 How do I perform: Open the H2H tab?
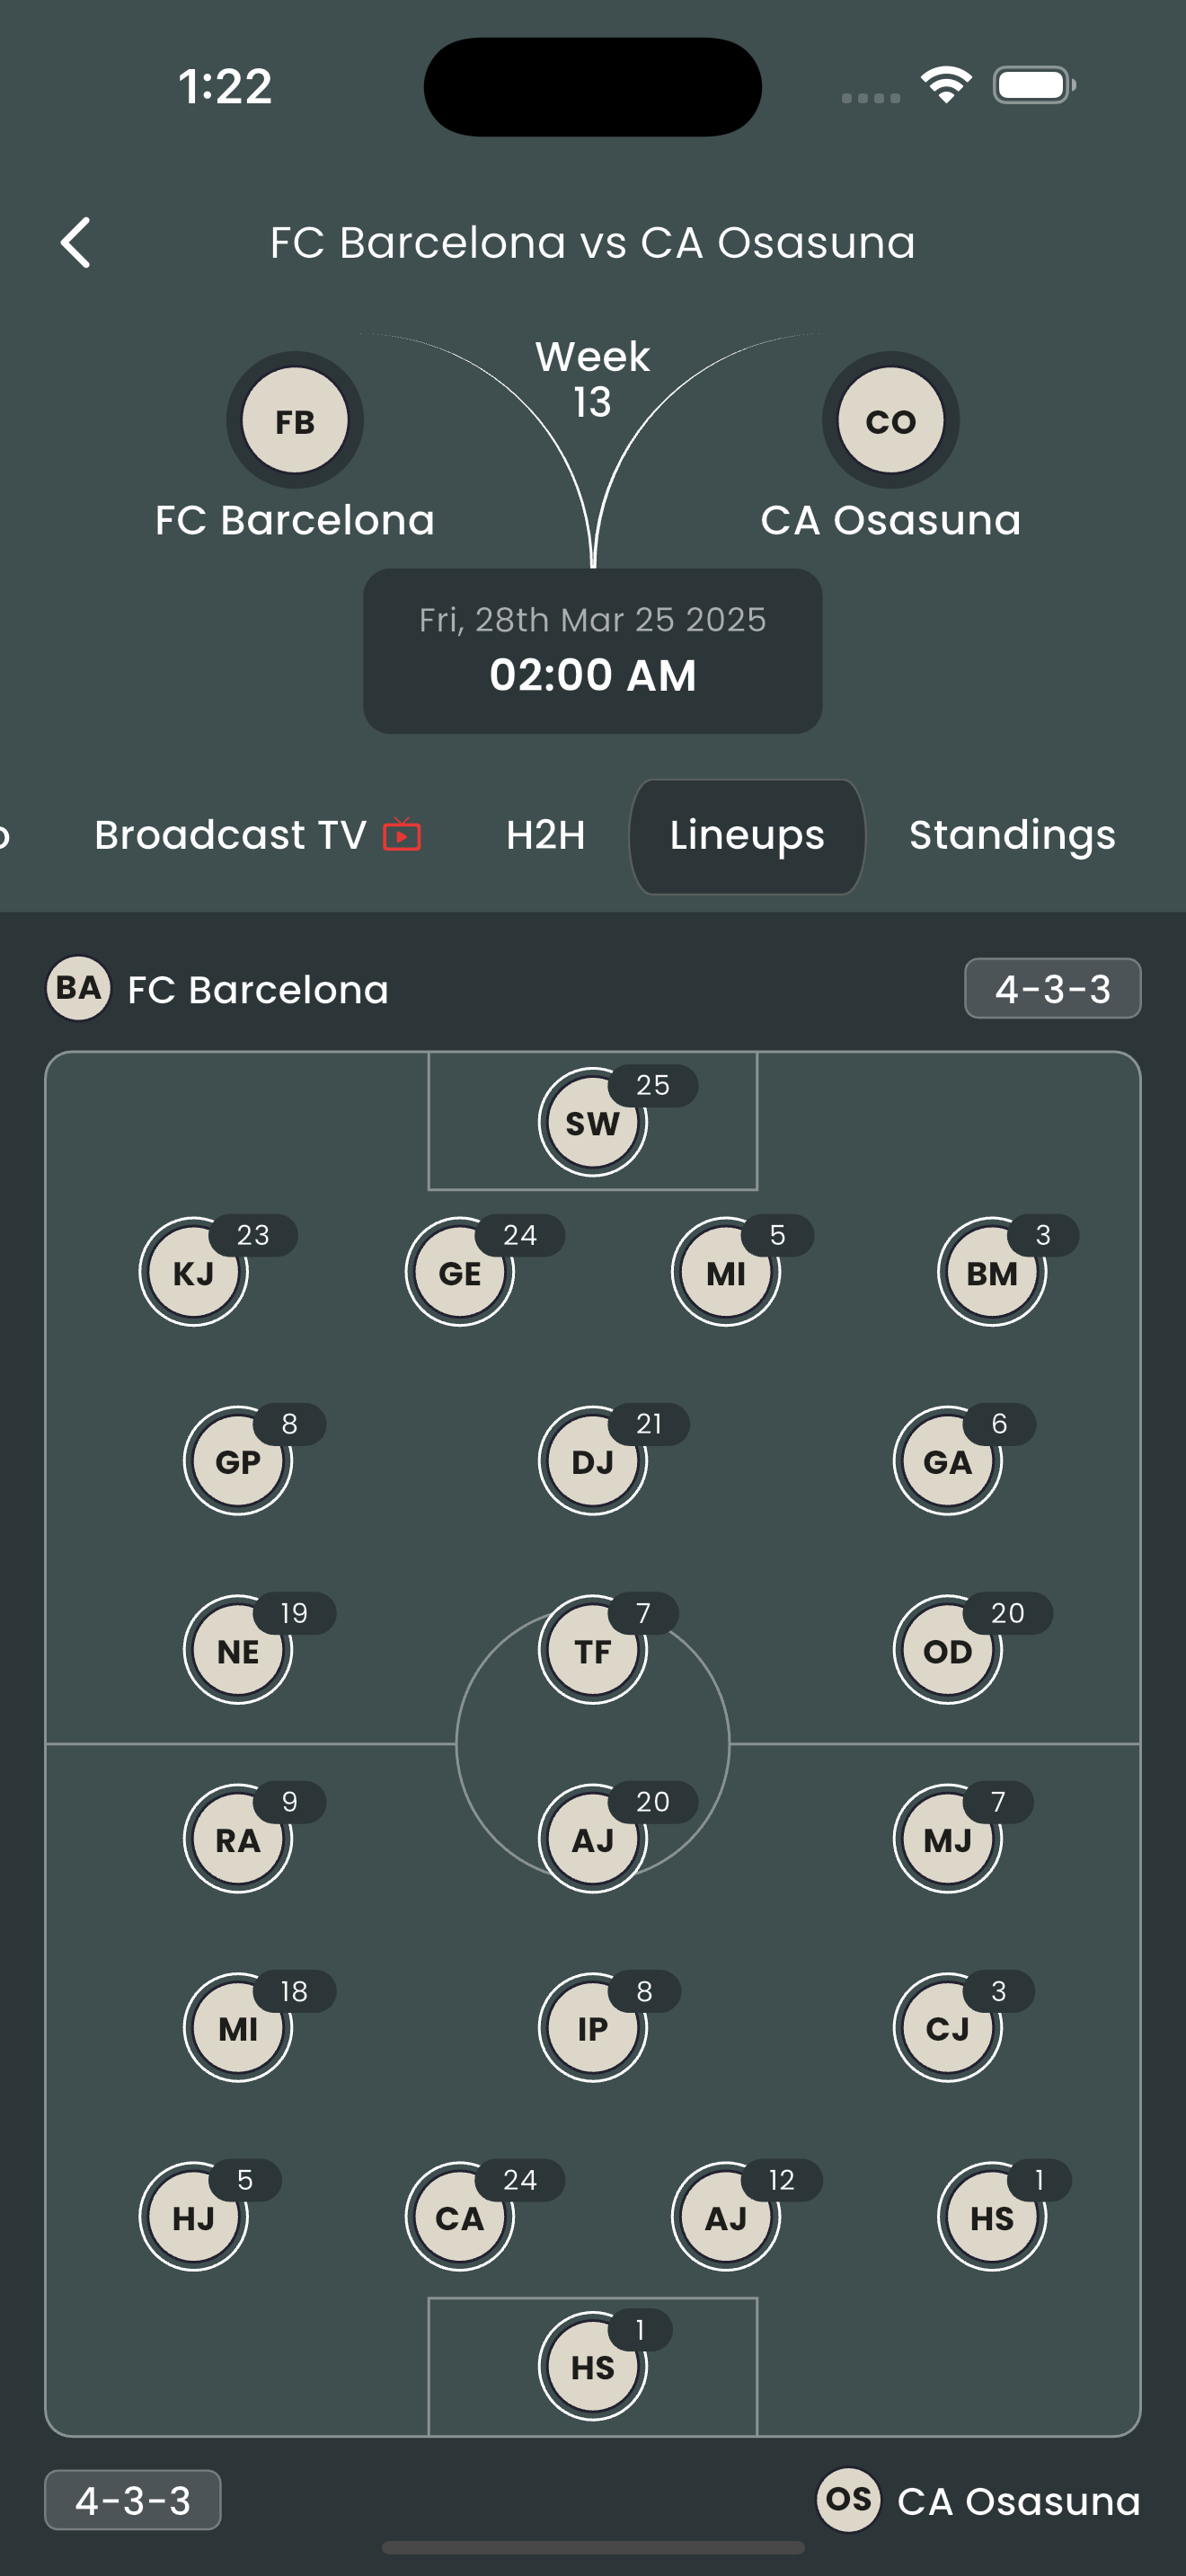point(545,835)
